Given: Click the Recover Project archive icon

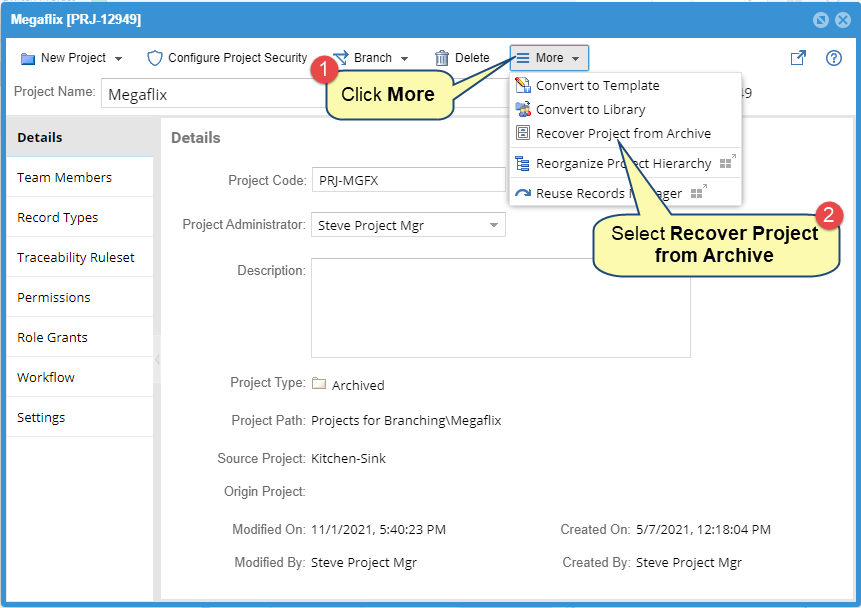Looking at the screenshot, I should click(523, 133).
